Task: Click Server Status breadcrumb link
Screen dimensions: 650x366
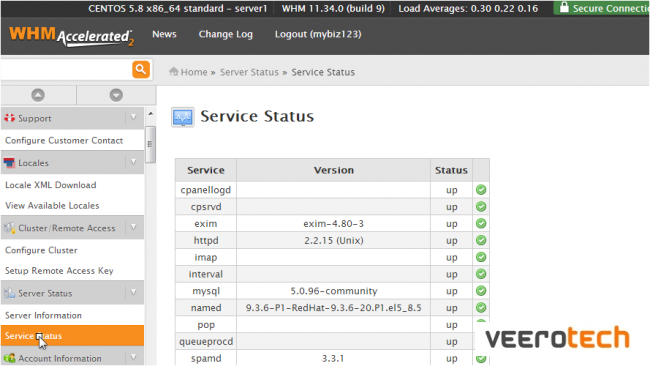Action: pyautogui.click(x=249, y=72)
